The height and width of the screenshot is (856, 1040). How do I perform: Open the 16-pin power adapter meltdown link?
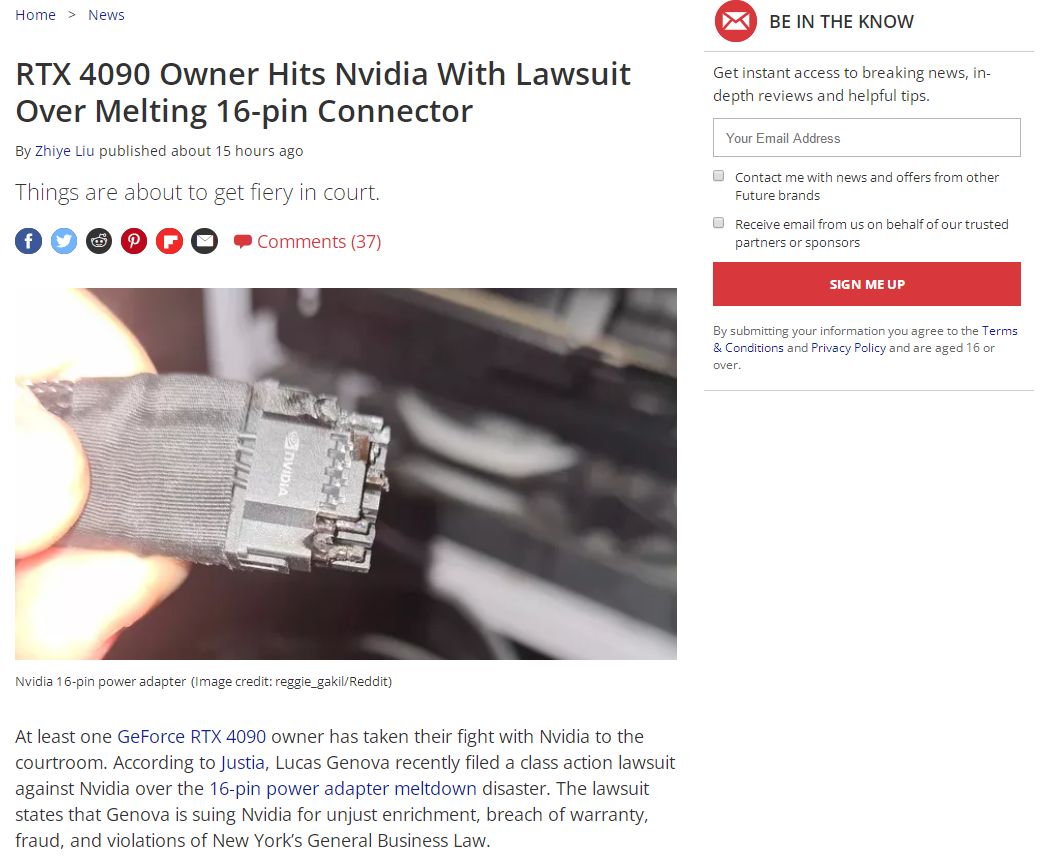343,788
